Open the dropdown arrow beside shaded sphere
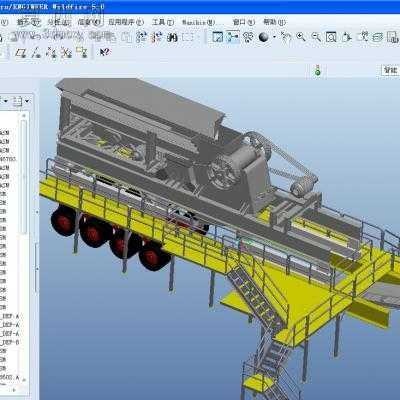This screenshot has height=400, width=400. [x=274, y=37]
